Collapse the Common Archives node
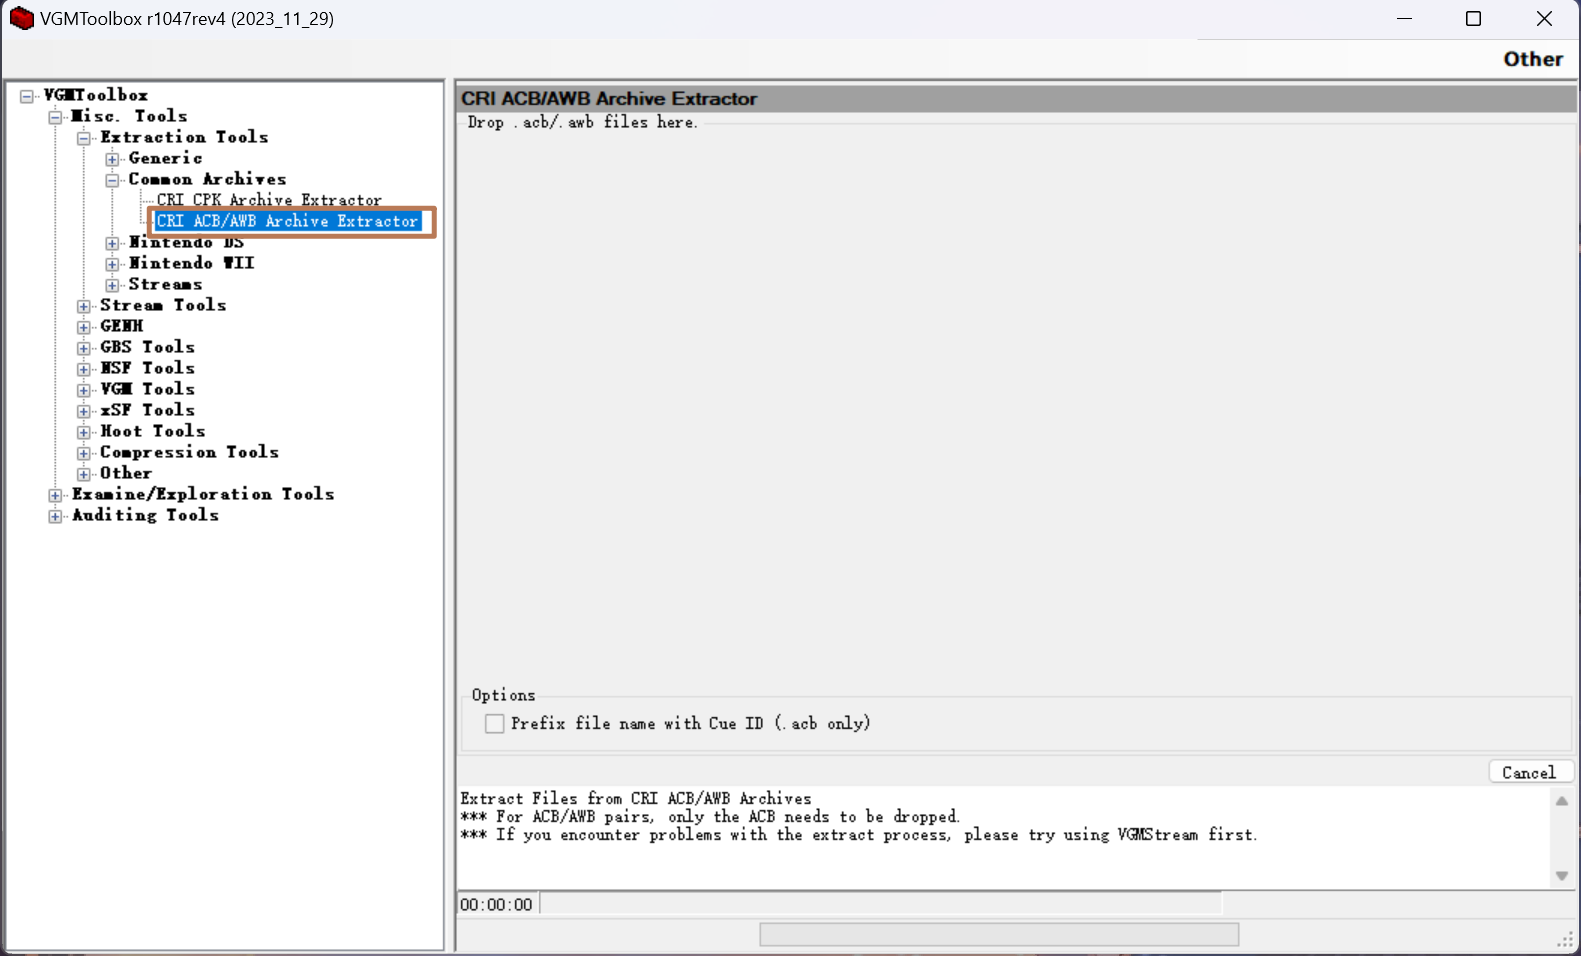Image resolution: width=1581 pixels, height=956 pixels. [113, 180]
